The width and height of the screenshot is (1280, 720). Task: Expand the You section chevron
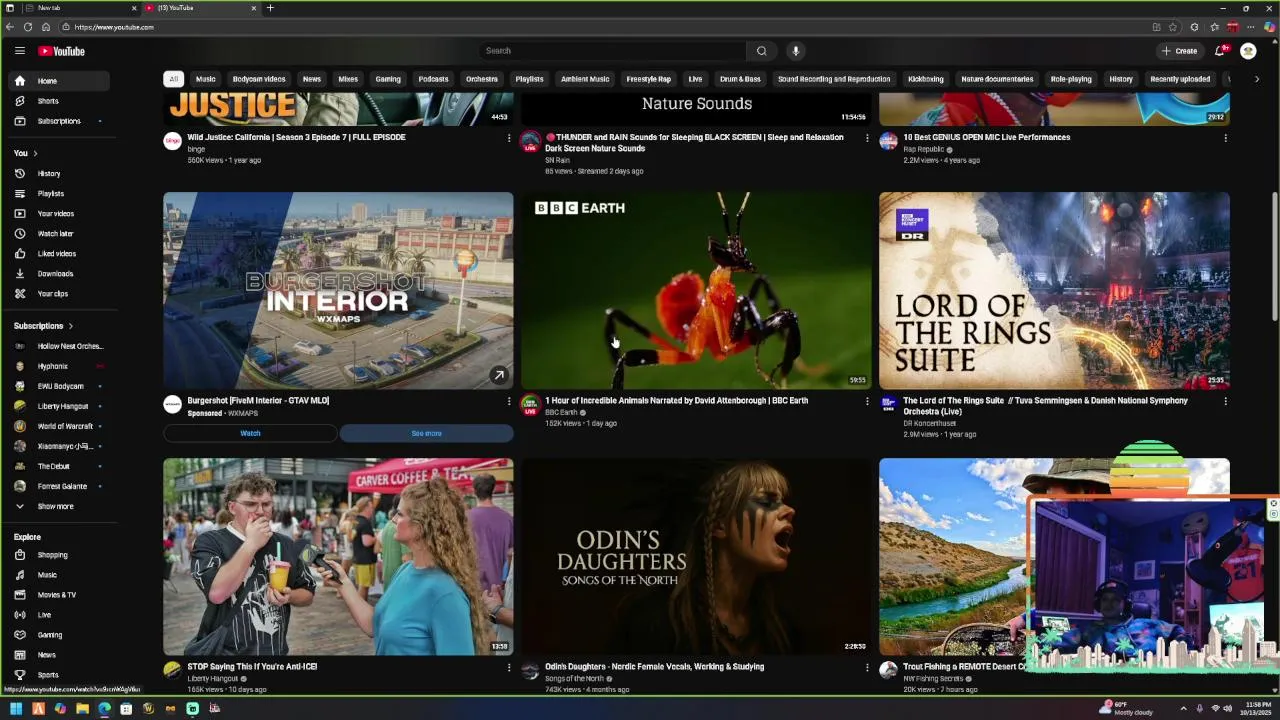coord(35,153)
